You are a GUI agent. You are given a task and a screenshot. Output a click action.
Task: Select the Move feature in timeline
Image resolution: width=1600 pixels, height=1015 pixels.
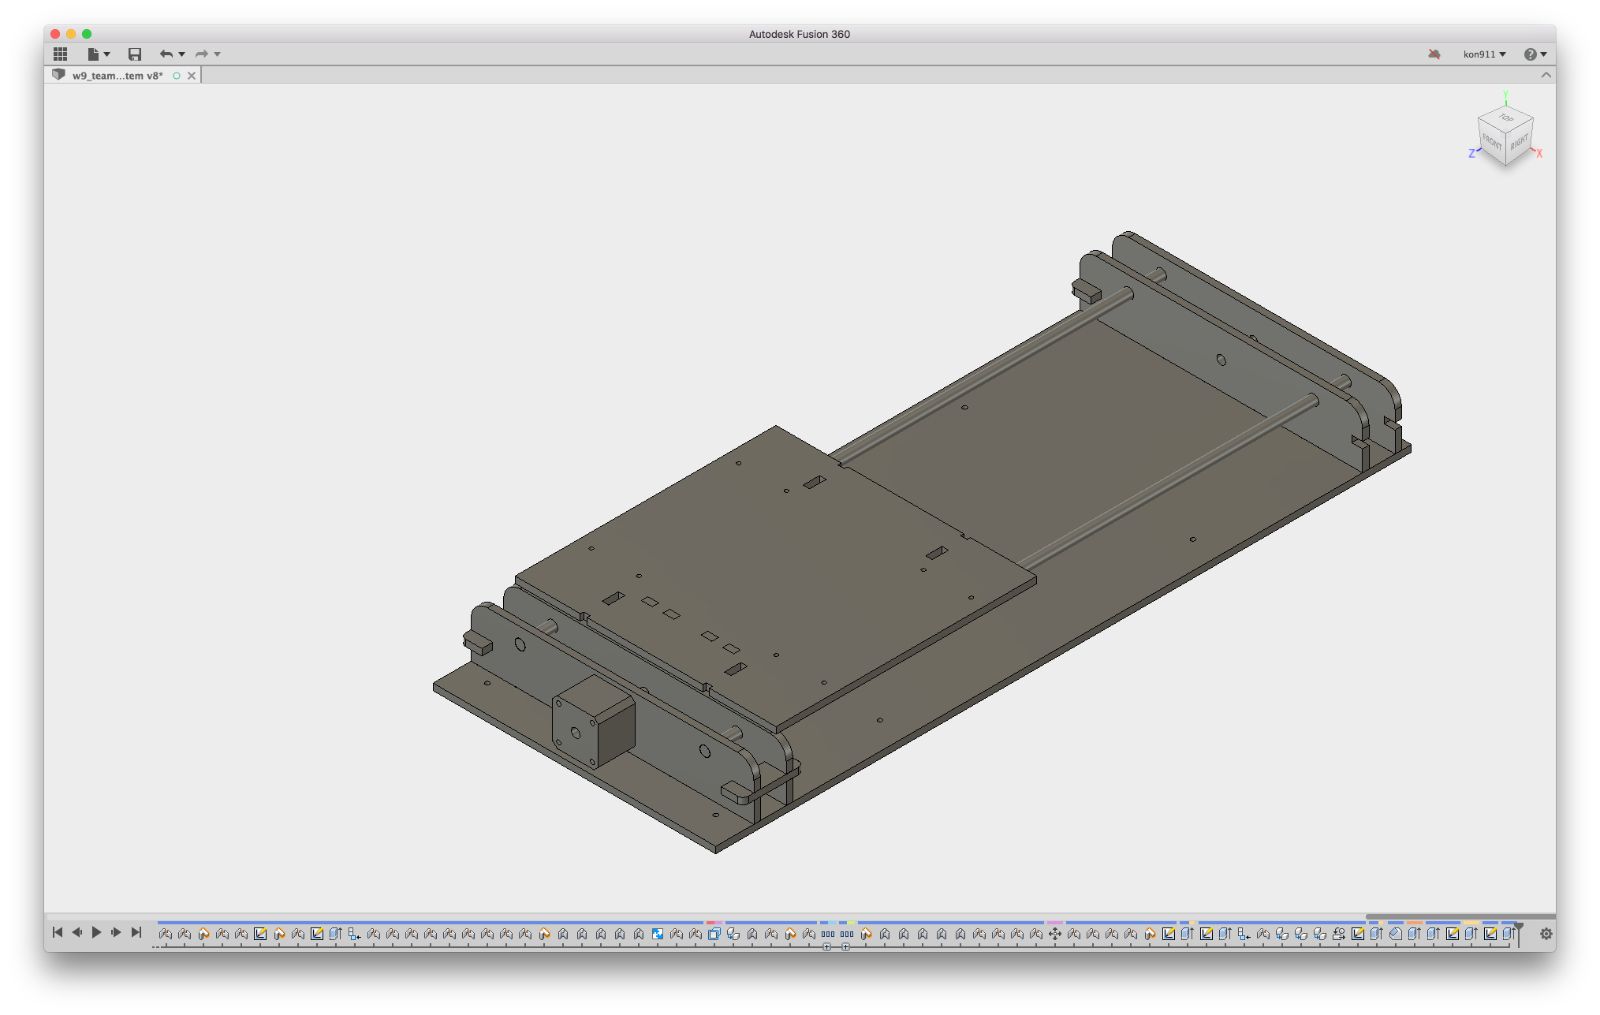pyautogui.click(x=1055, y=934)
